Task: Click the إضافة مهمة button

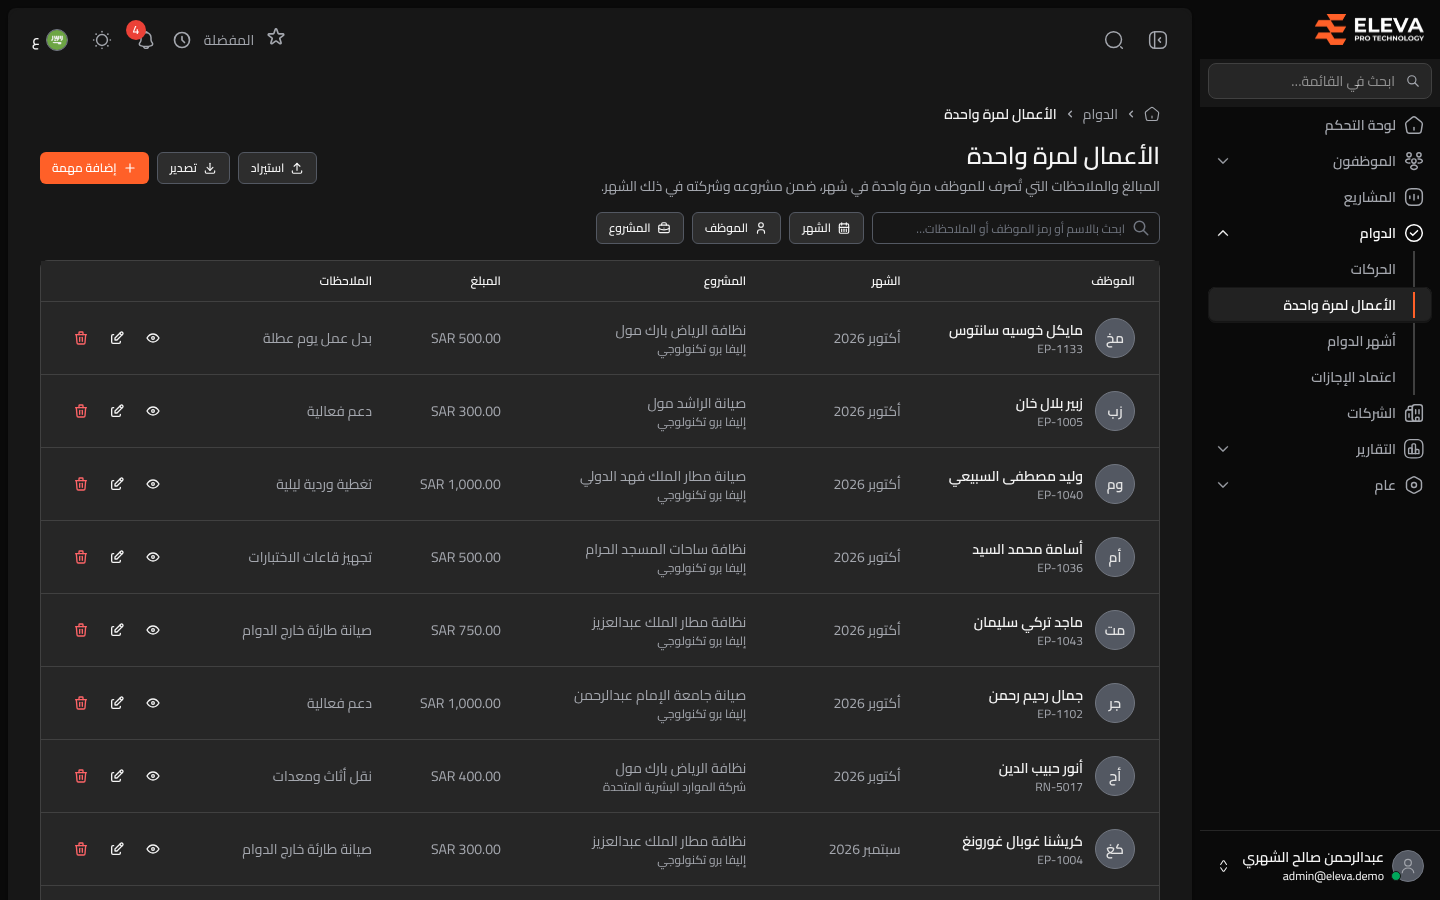Action: coord(94,168)
